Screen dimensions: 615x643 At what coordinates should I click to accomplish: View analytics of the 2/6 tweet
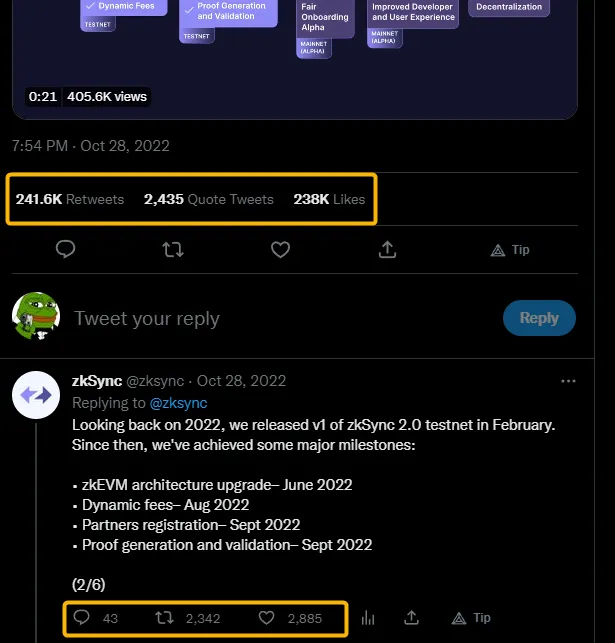pos(367,618)
